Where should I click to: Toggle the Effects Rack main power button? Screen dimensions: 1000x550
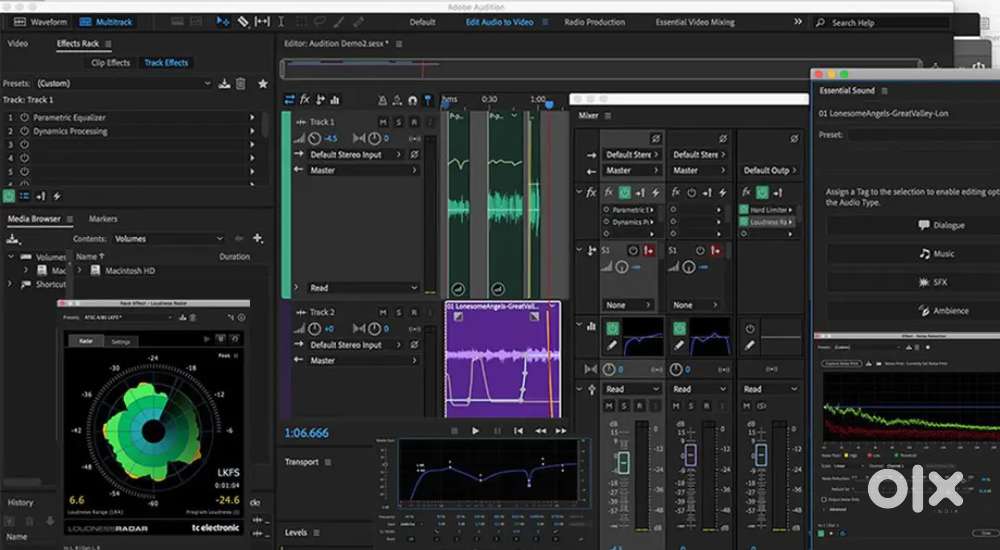[x=9, y=197]
